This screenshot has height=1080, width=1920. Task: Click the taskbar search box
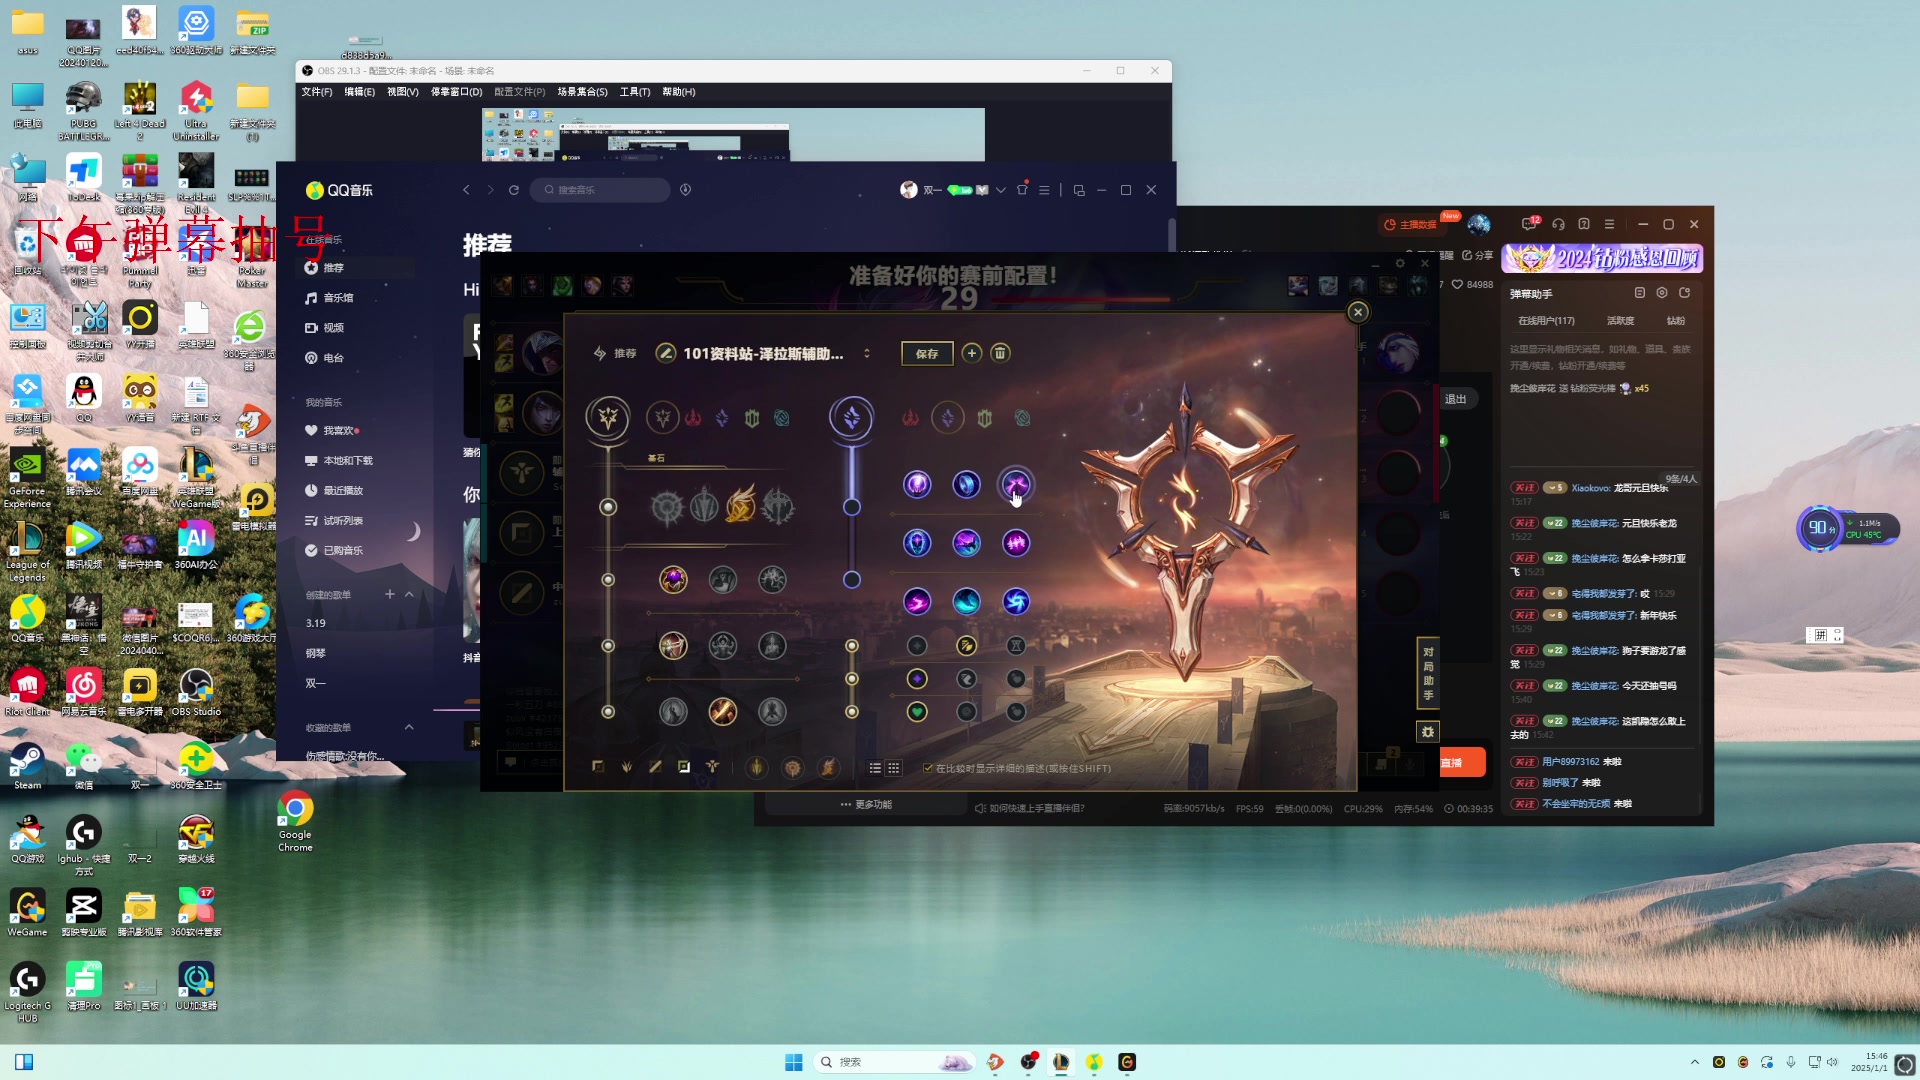[893, 1062]
